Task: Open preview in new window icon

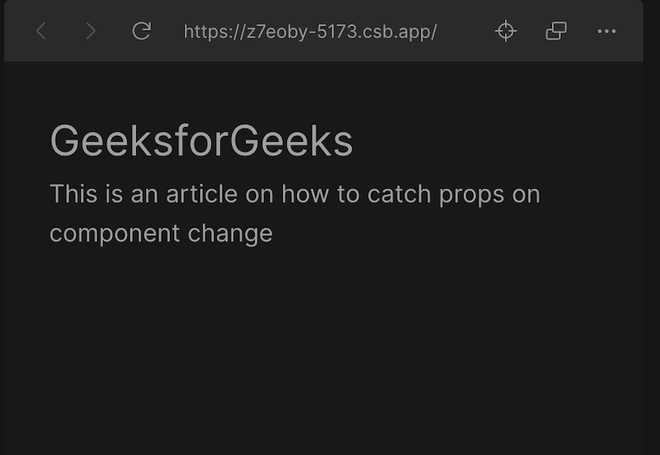Action: 556,31
